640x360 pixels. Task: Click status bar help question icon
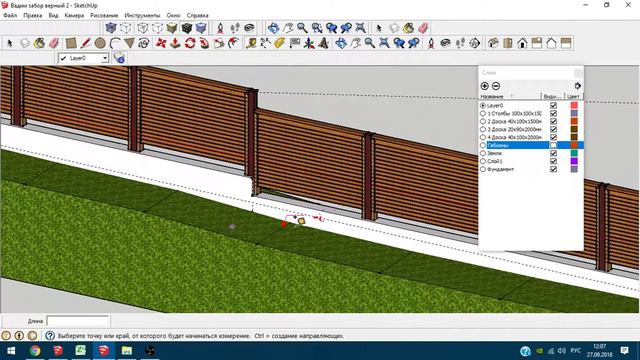pos(50,336)
